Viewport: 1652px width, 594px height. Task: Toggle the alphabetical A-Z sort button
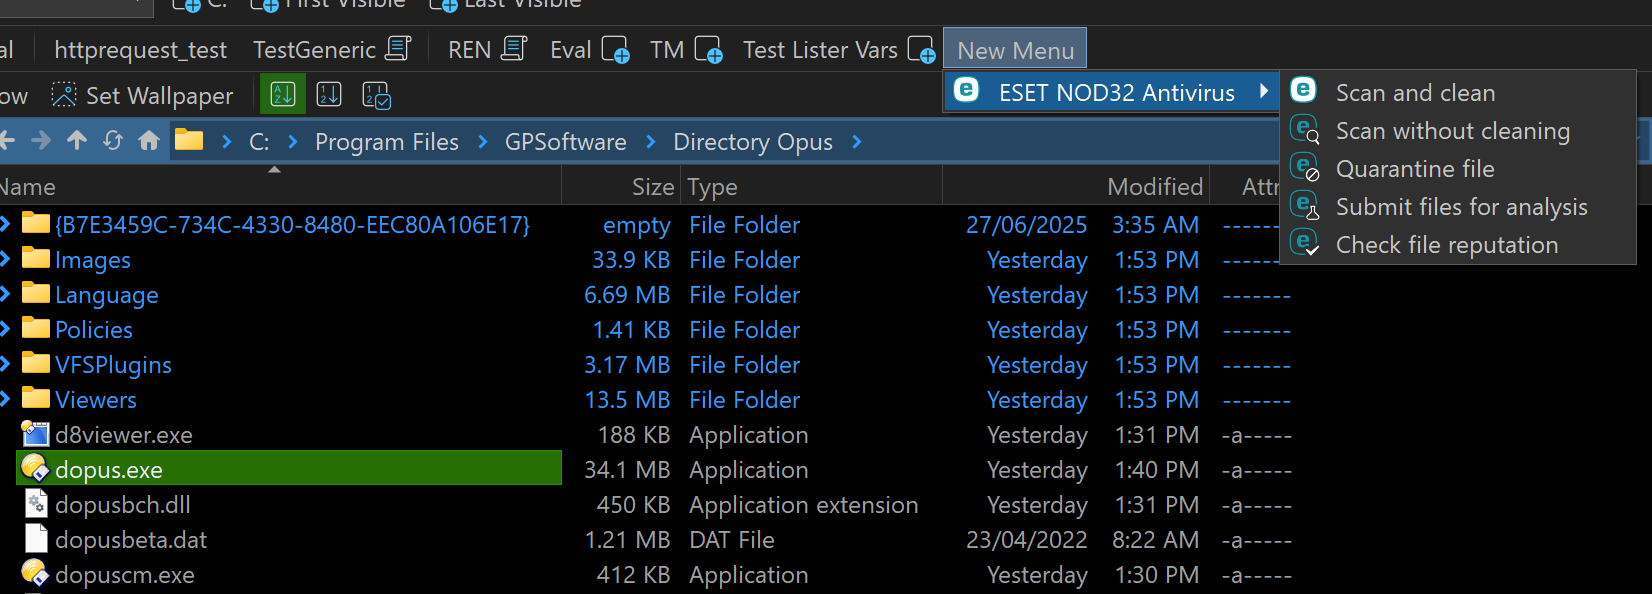tap(283, 95)
